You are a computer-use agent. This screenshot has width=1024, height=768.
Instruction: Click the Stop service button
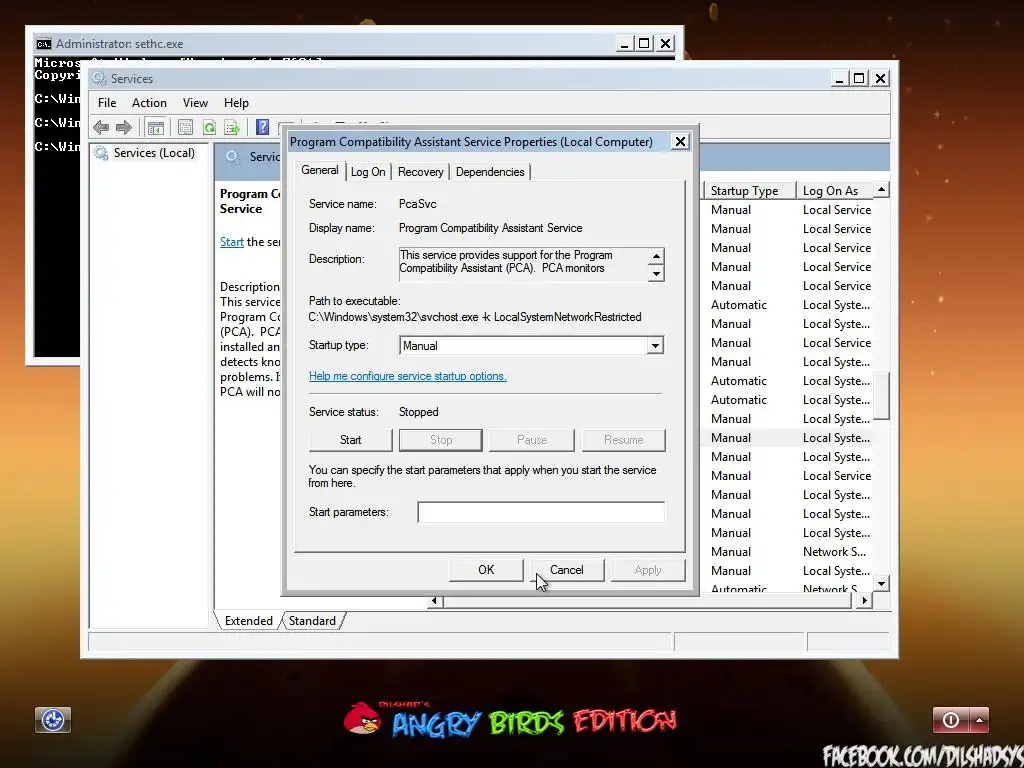click(x=441, y=440)
